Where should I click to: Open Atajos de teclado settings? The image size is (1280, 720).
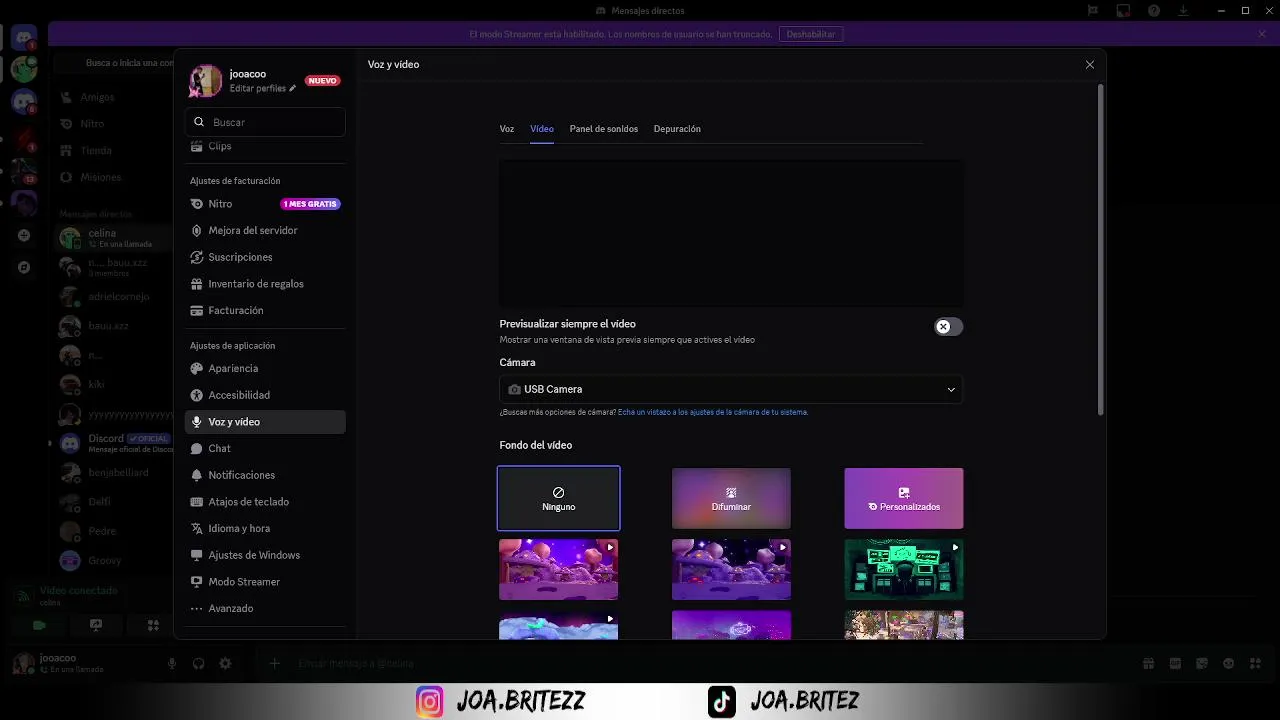(x=265, y=502)
